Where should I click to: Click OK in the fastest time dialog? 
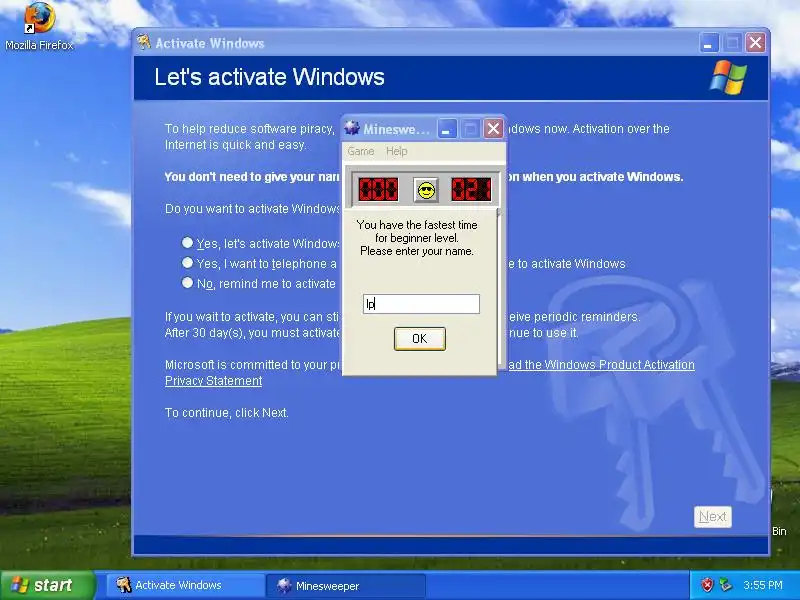420,339
